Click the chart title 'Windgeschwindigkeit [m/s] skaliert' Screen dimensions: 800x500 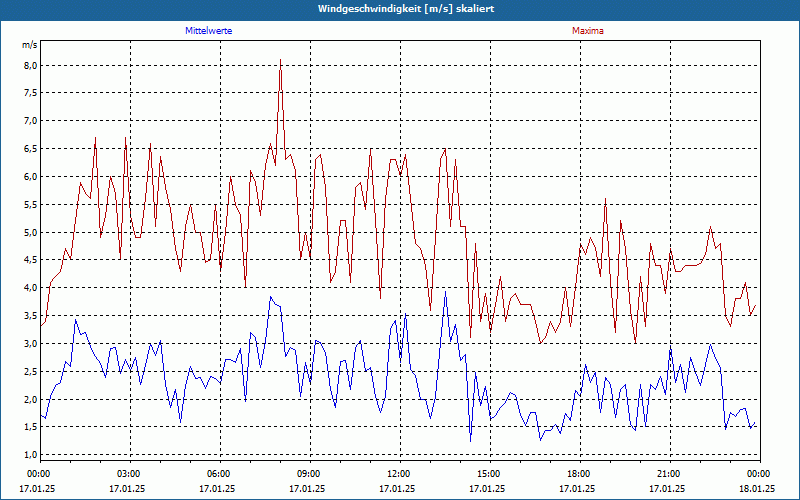click(406, 9)
